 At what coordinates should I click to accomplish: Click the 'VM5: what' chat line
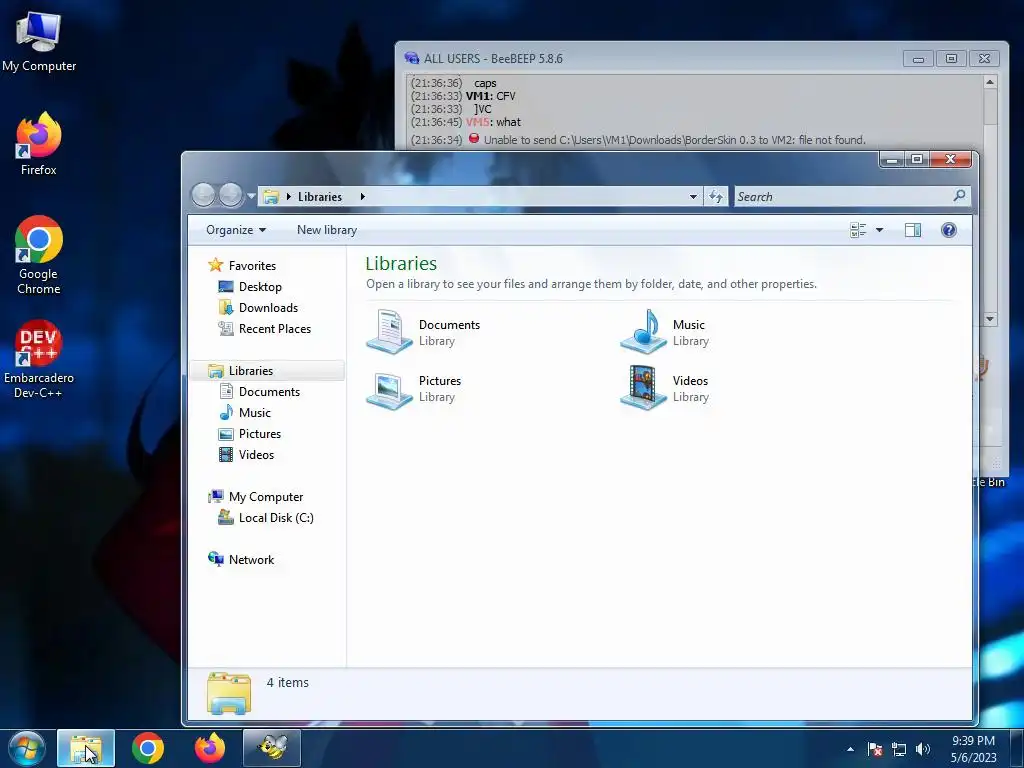493,122
